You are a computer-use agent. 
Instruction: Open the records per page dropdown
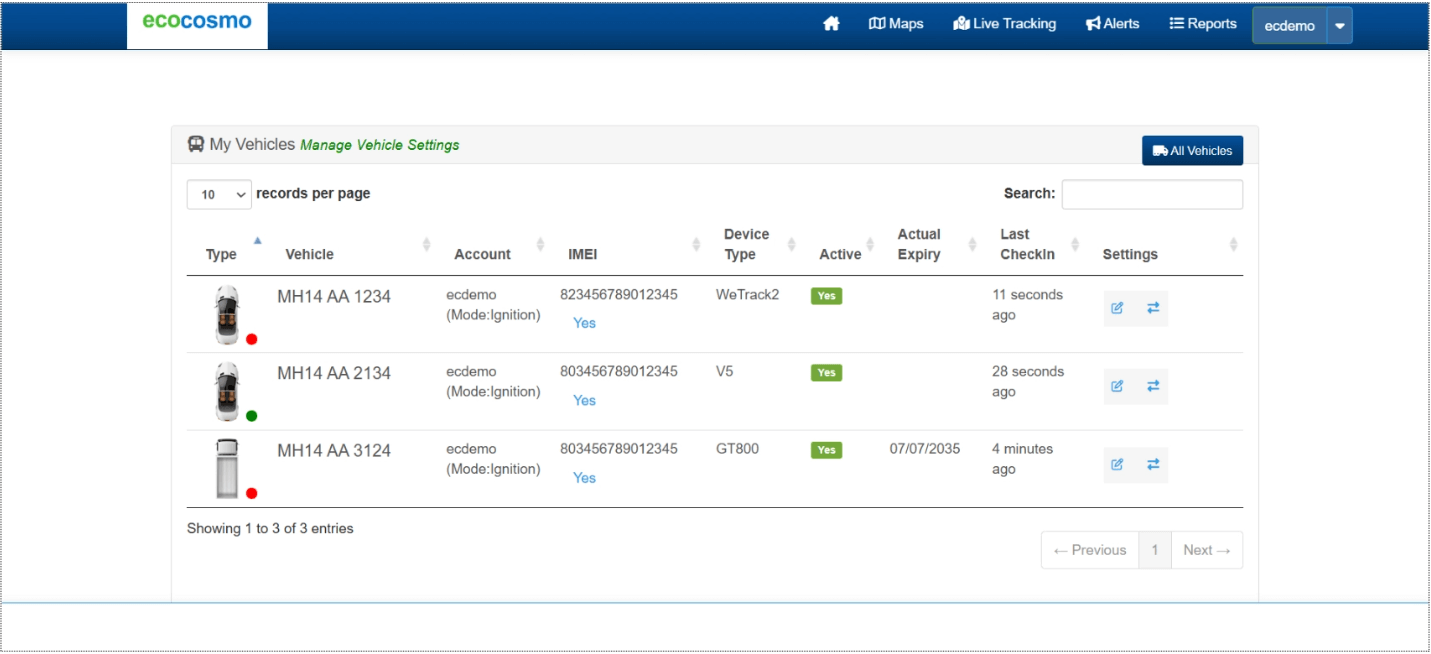(219, 195)
